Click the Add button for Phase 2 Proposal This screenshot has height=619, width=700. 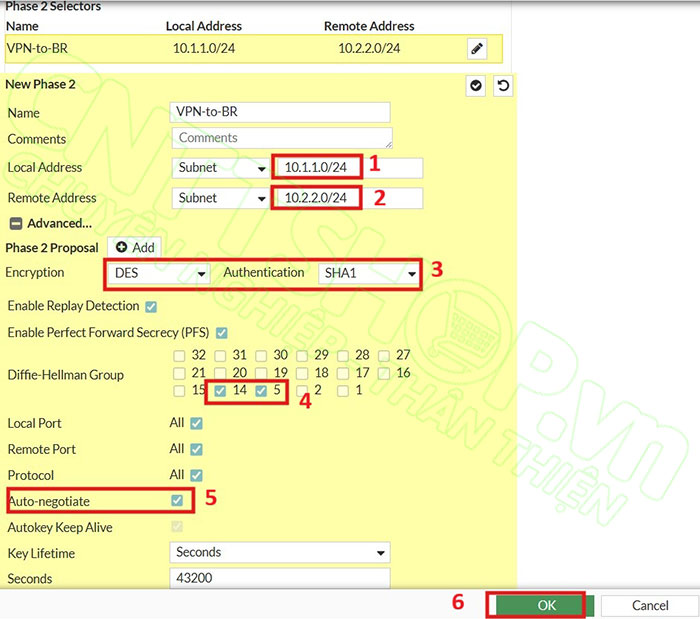tap(134, 247)
